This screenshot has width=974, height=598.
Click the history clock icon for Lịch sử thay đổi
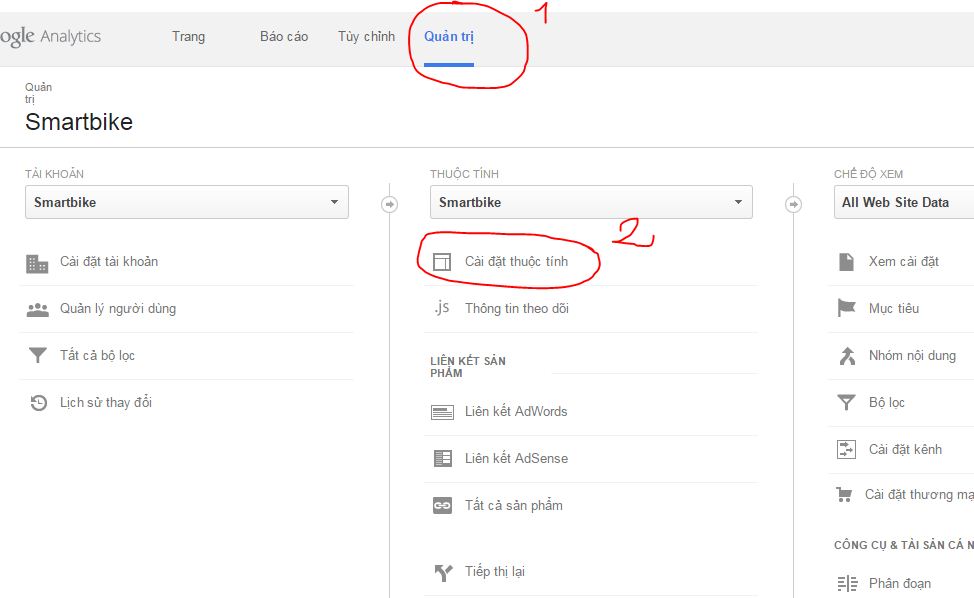pyautogui.click(x=39, y=403)
